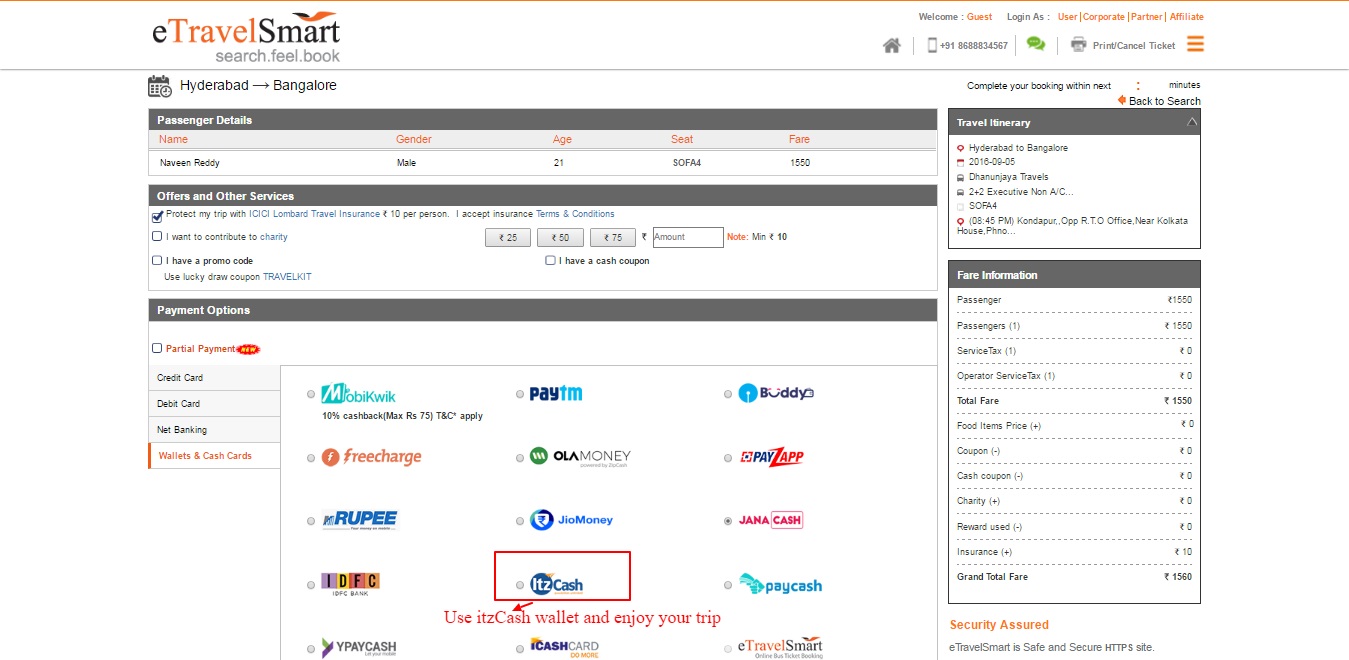Viewport: 1349px width, 660px height.
Task: Click the mRupee wallet logo
Action: pos(359,520)
